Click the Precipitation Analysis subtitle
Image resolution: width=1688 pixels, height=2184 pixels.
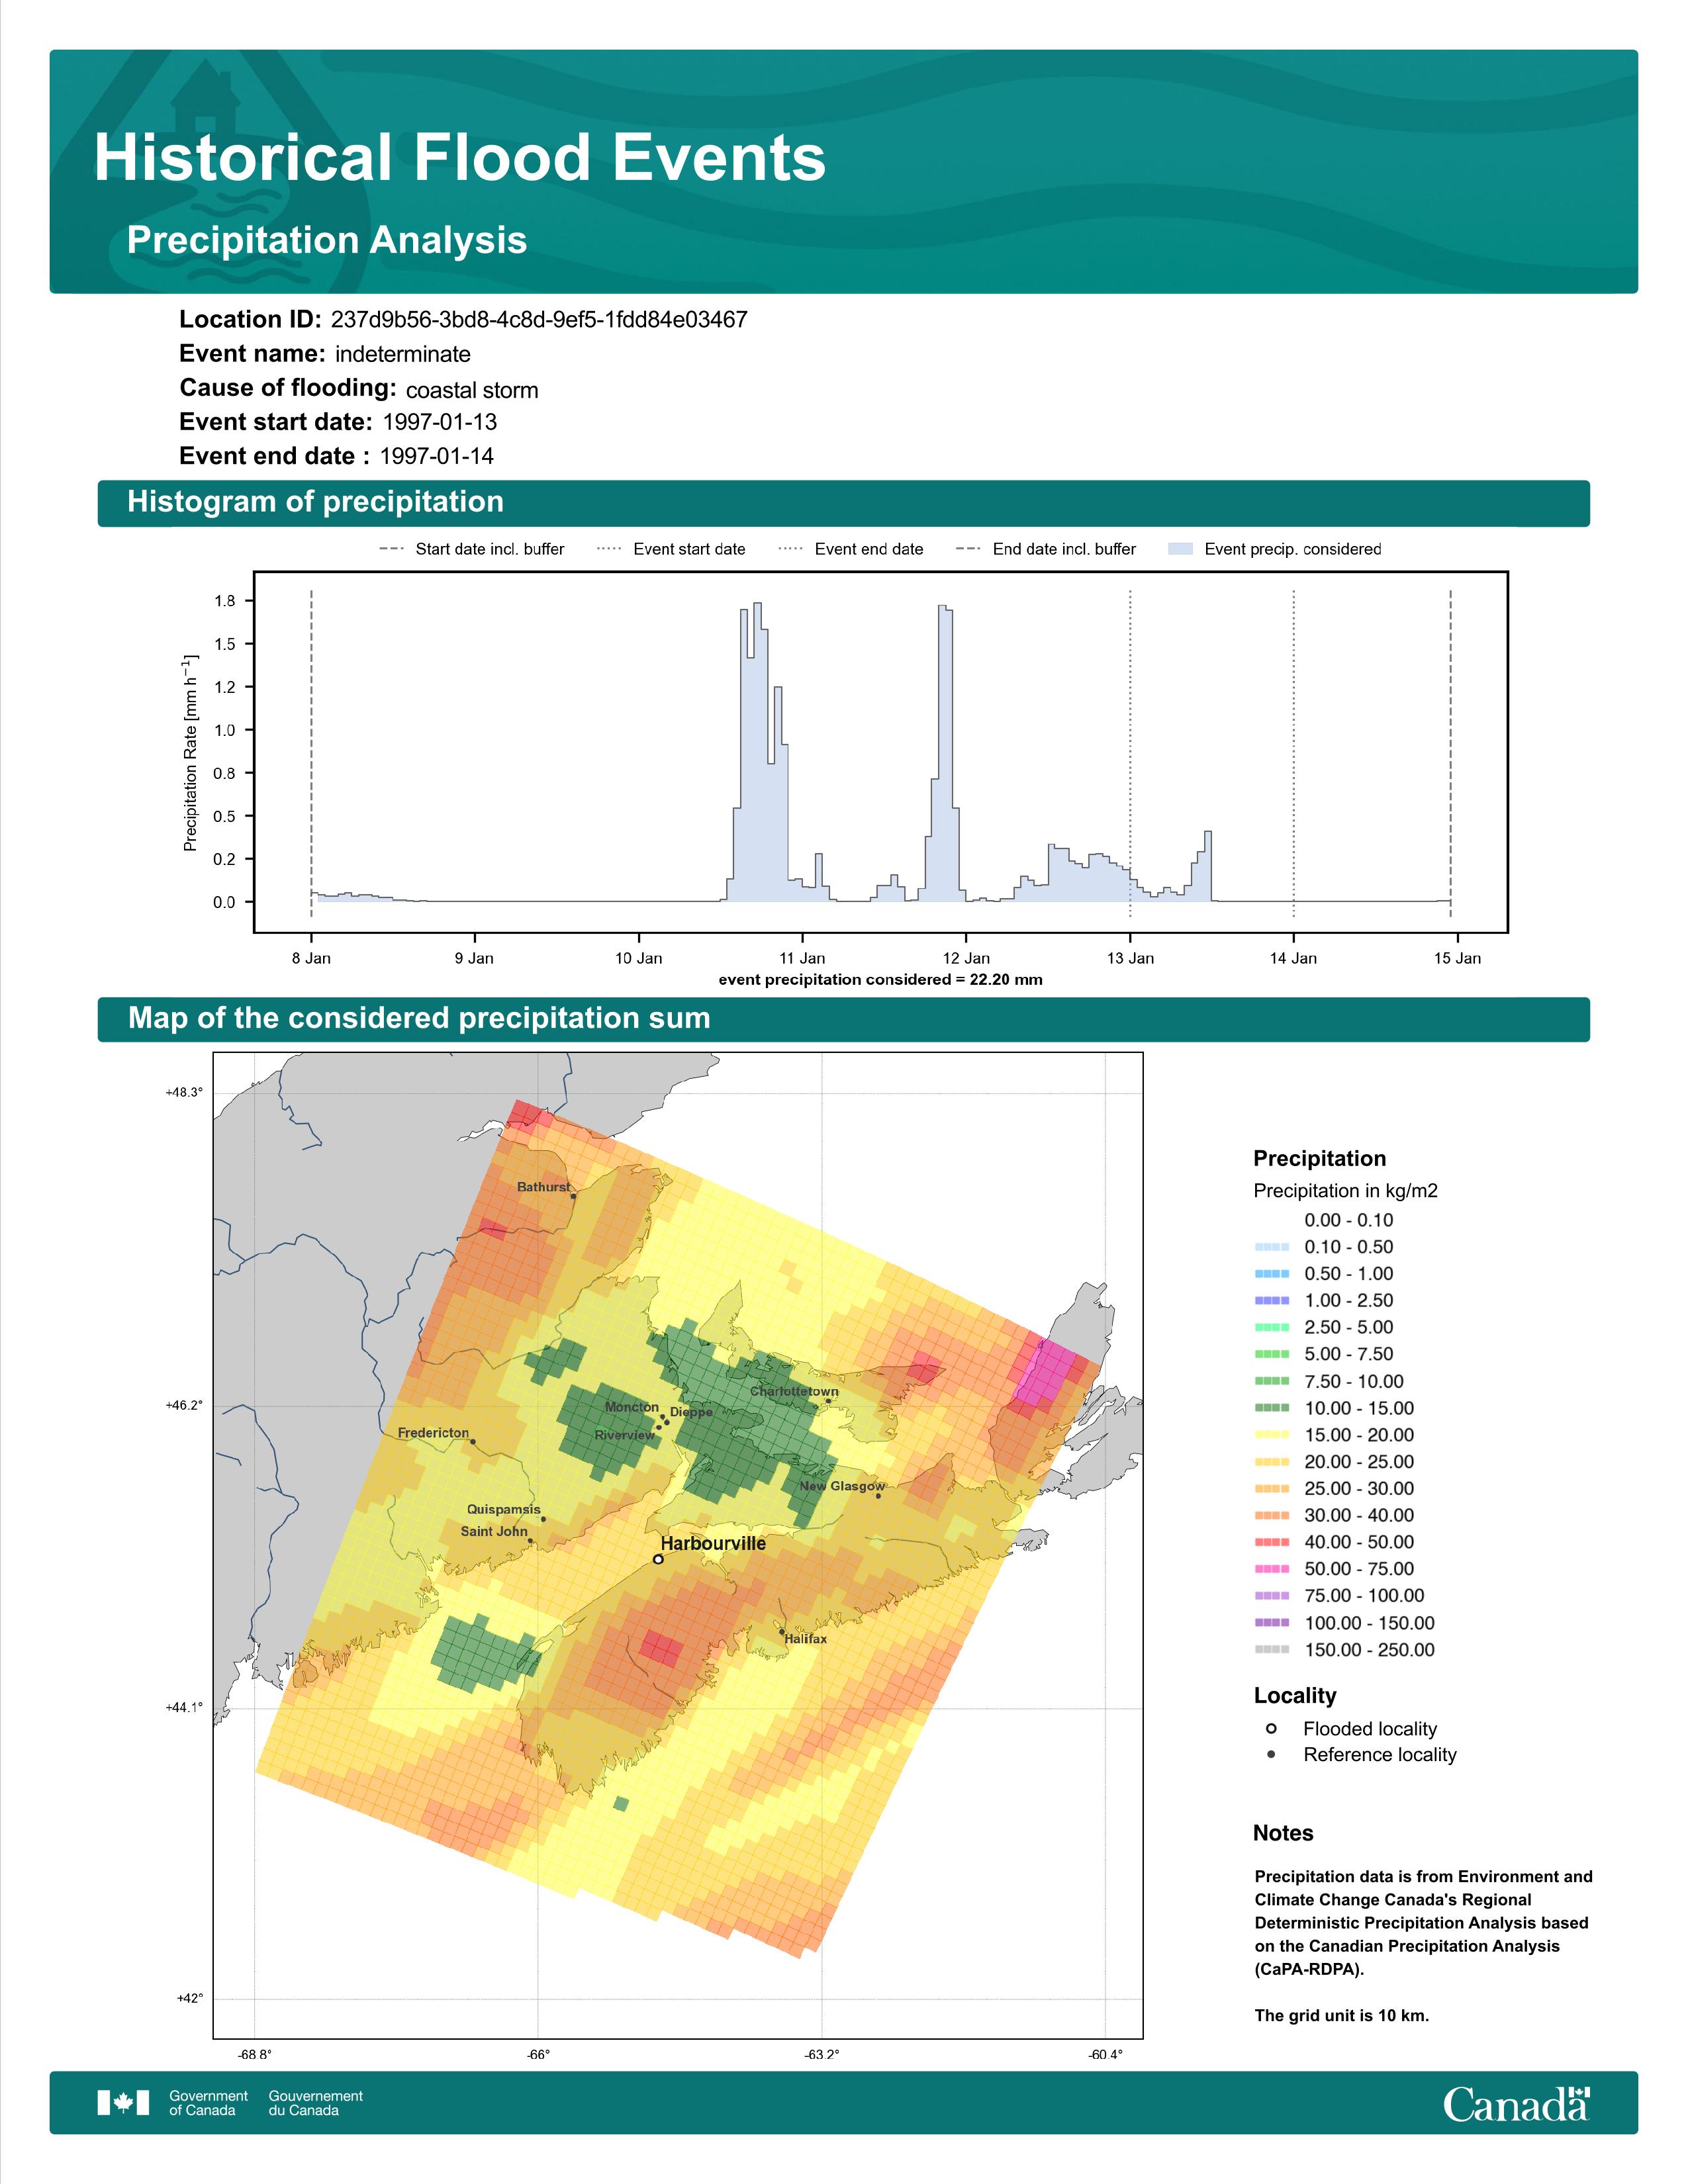coord(327,240)
